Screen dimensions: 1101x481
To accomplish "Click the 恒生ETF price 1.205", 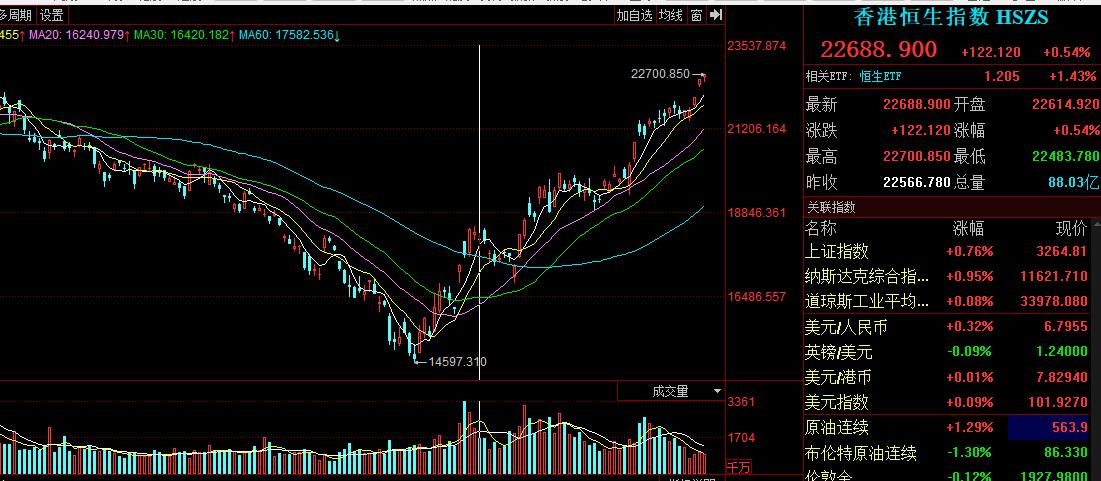I will (1002, 77).
